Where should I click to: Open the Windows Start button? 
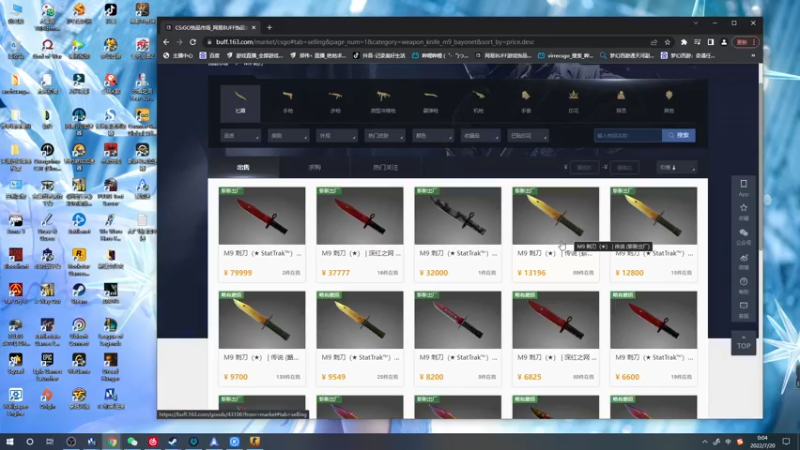coord(10,441)
